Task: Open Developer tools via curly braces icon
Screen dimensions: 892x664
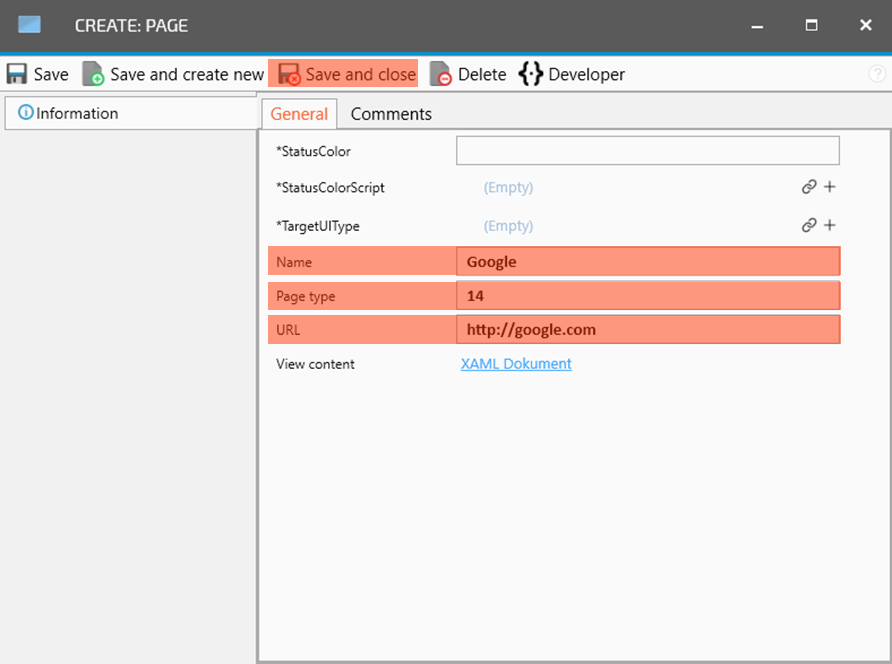Action: [530, 74]
